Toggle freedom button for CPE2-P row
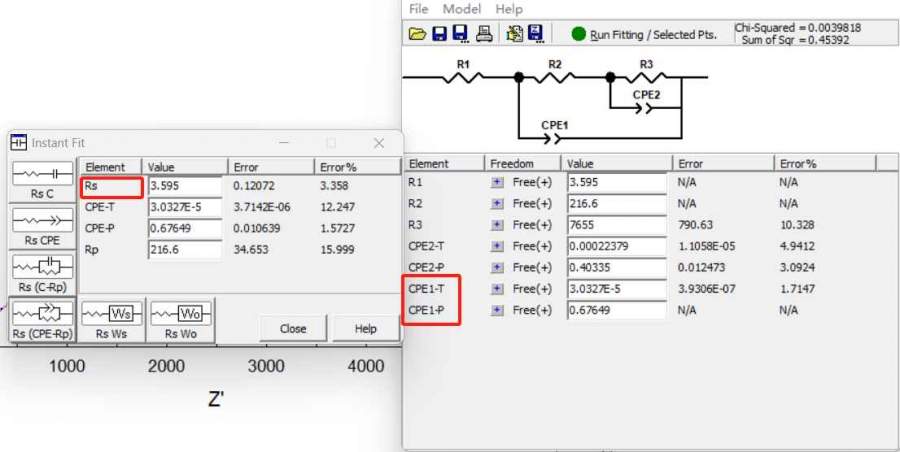900x452 pixels. point(497,268)
